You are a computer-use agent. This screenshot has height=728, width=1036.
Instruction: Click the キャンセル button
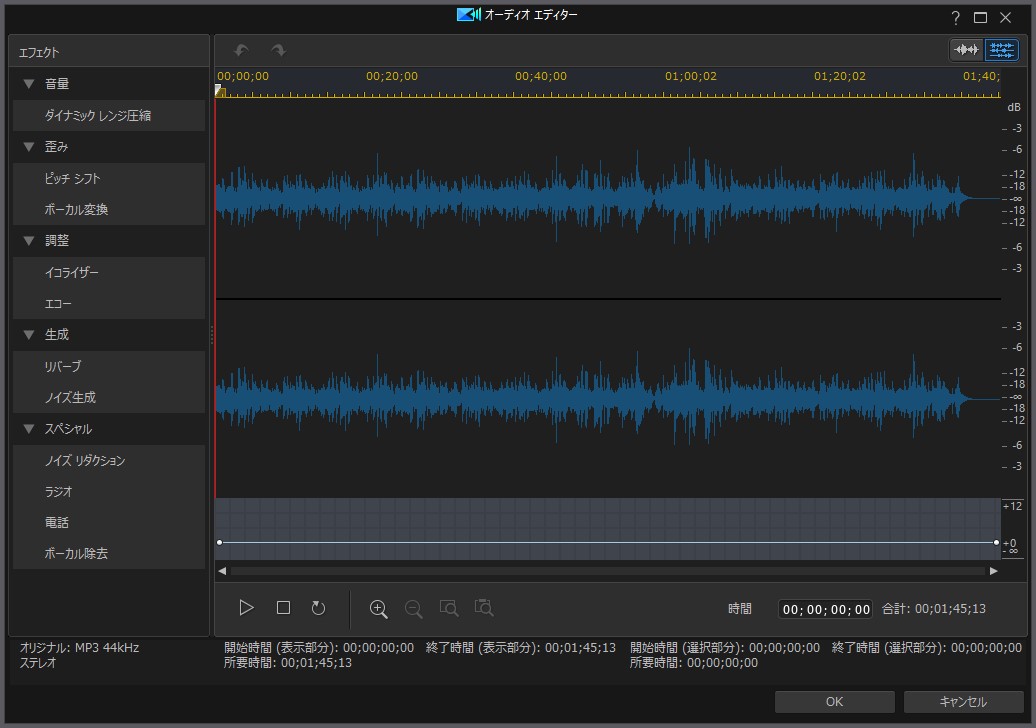pyautogui.click(x=963, y=702)
